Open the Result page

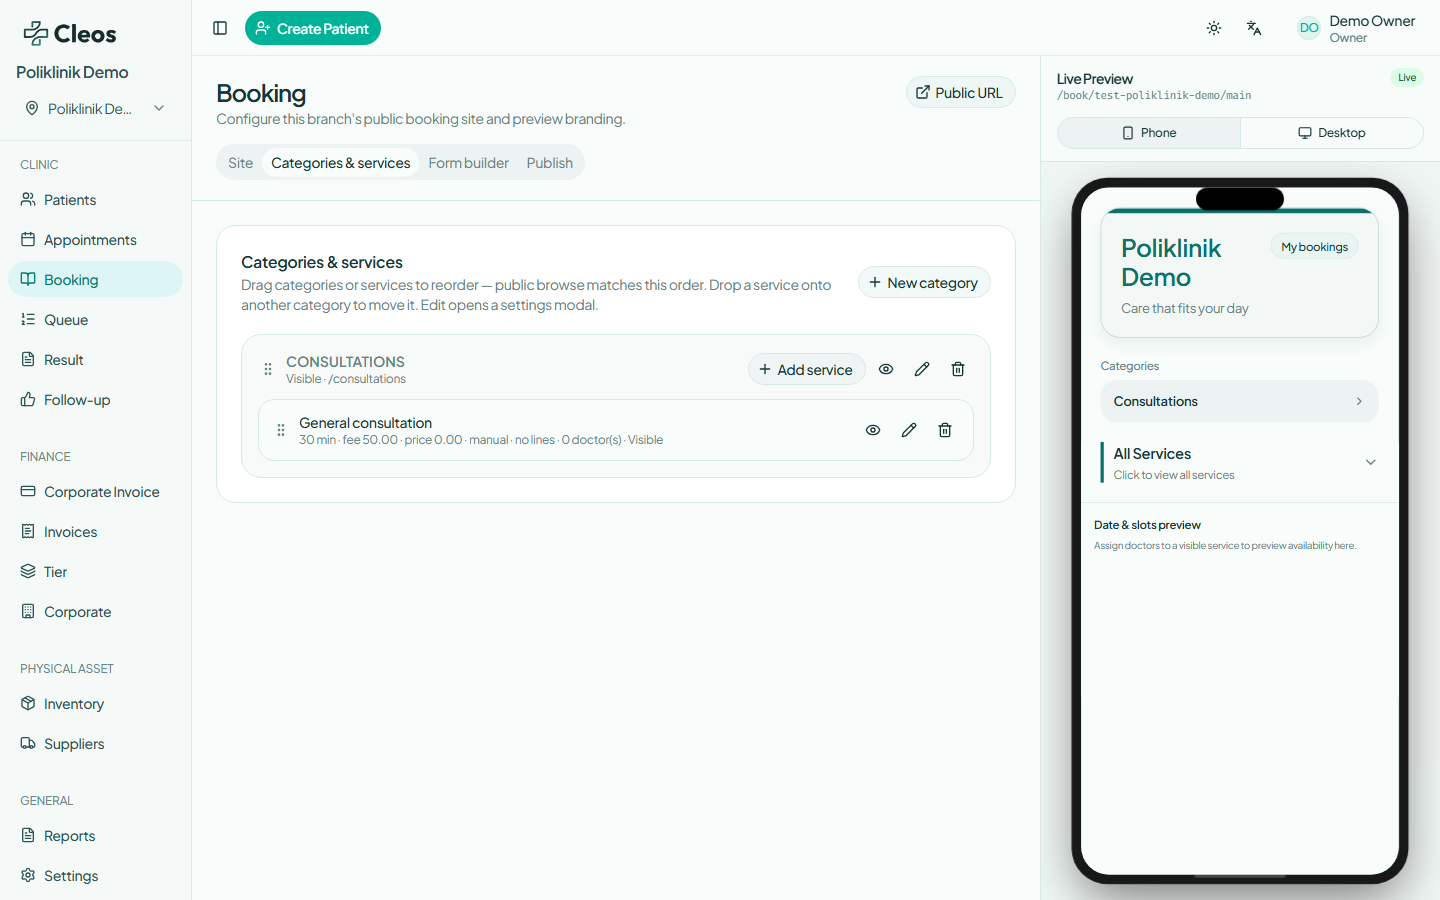coord(96,360)
